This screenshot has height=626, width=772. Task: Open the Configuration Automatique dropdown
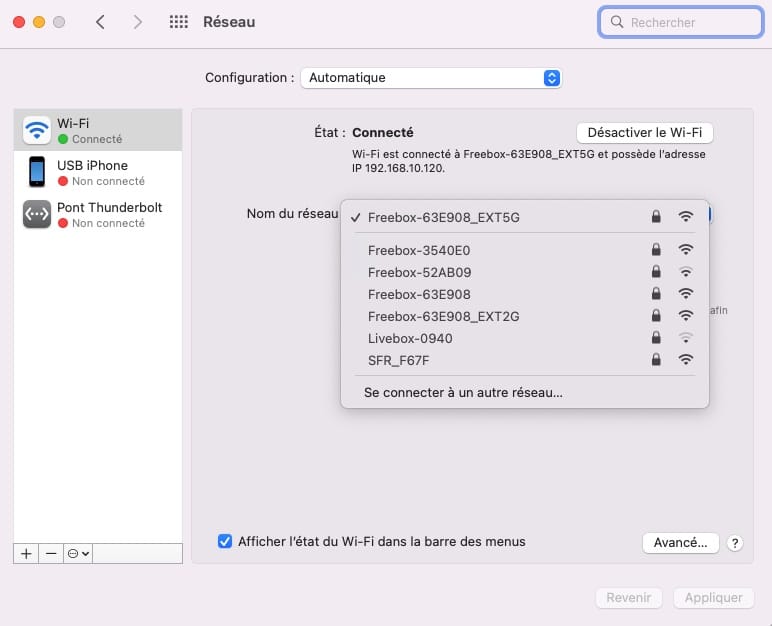(x=431, y=78)
